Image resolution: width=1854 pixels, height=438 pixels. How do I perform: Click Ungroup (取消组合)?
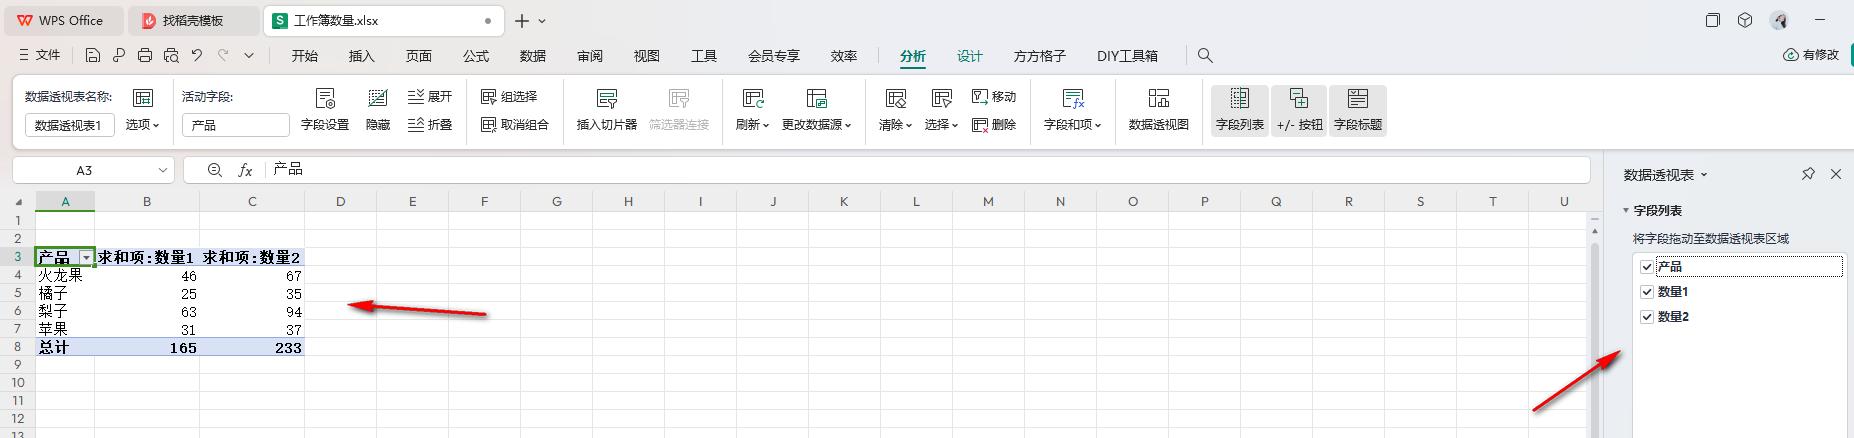coord(515,125)
